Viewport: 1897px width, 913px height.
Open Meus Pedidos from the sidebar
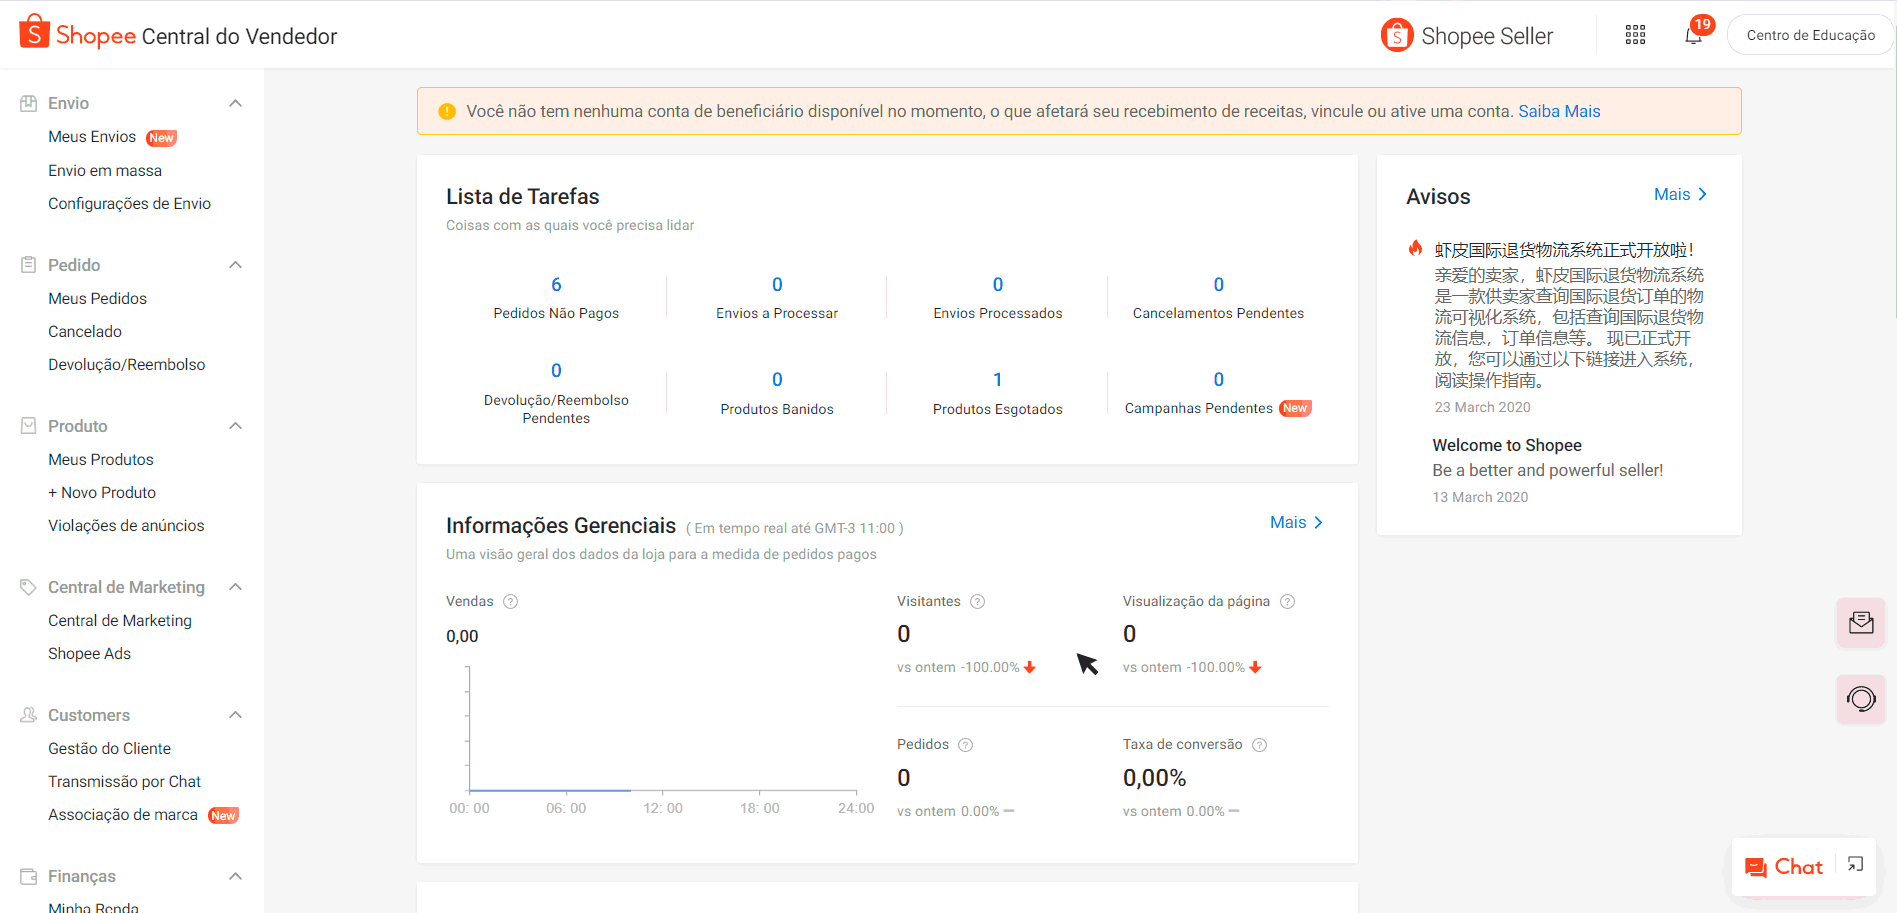click(x=97, y=297)
